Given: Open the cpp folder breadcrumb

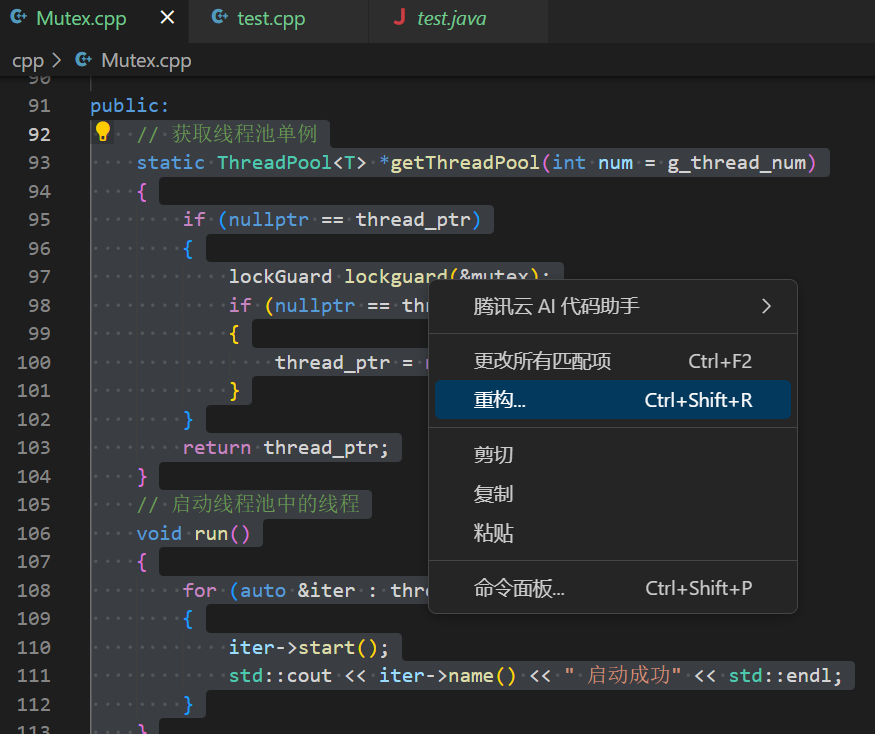Looking at the screenshot, I should 28,60.
